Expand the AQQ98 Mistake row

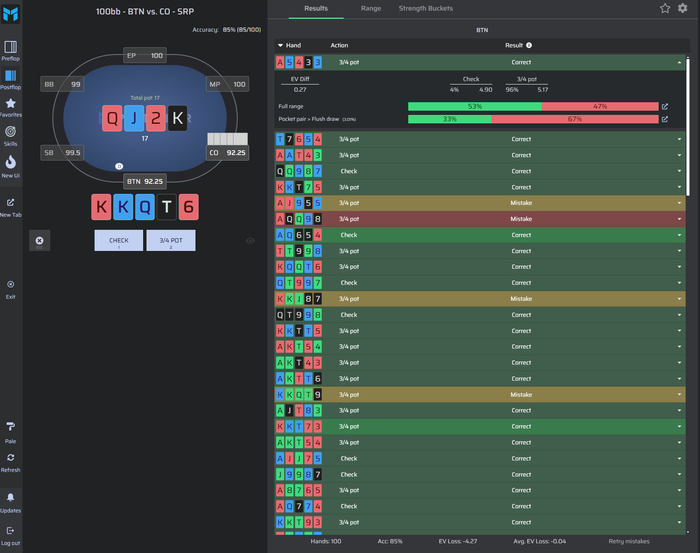[x=679, y=219]
